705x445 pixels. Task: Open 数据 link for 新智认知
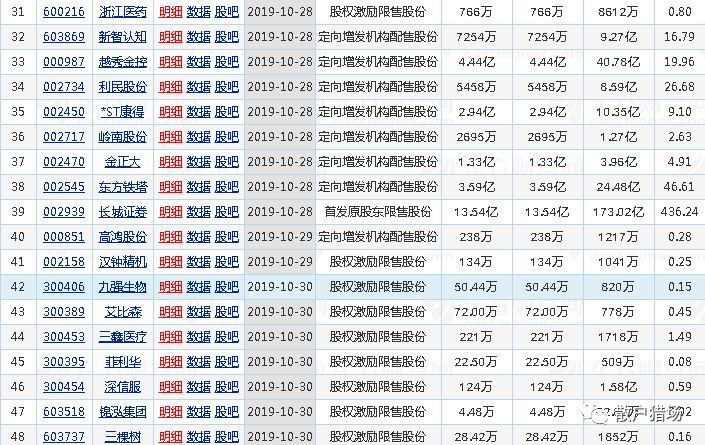coord(198,36)
